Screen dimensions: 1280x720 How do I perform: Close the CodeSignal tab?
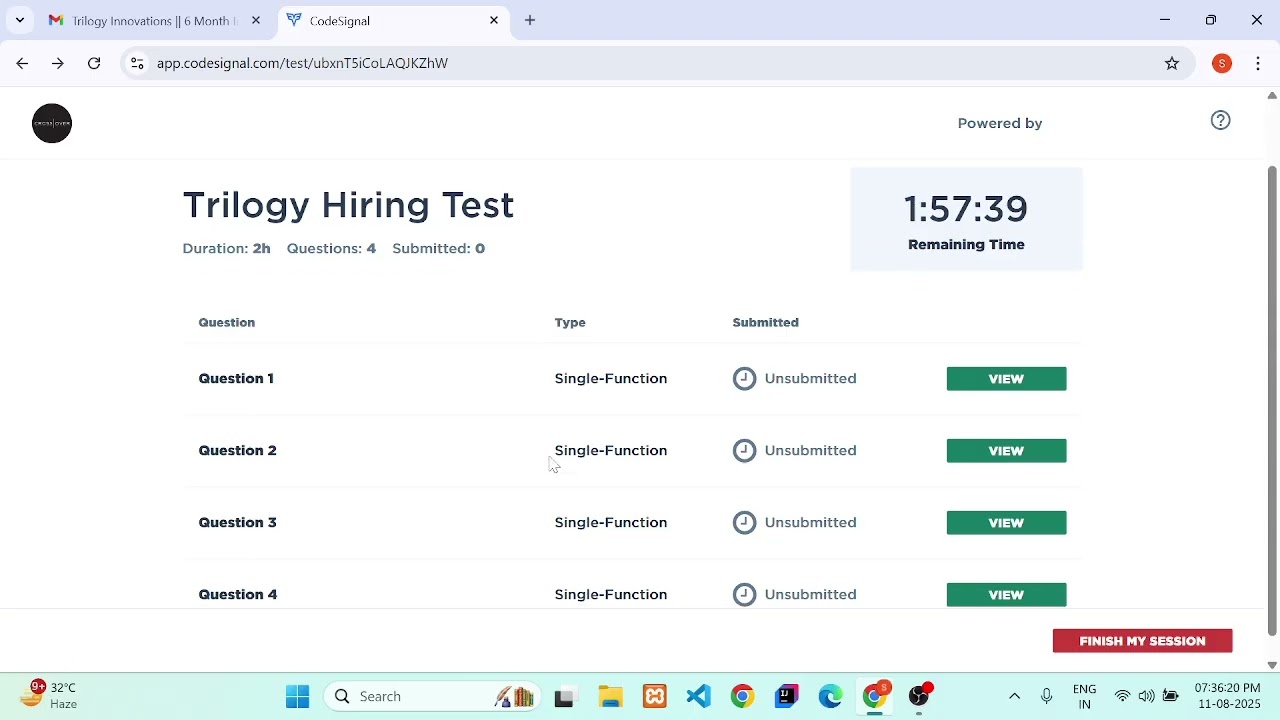click(494, 20)
